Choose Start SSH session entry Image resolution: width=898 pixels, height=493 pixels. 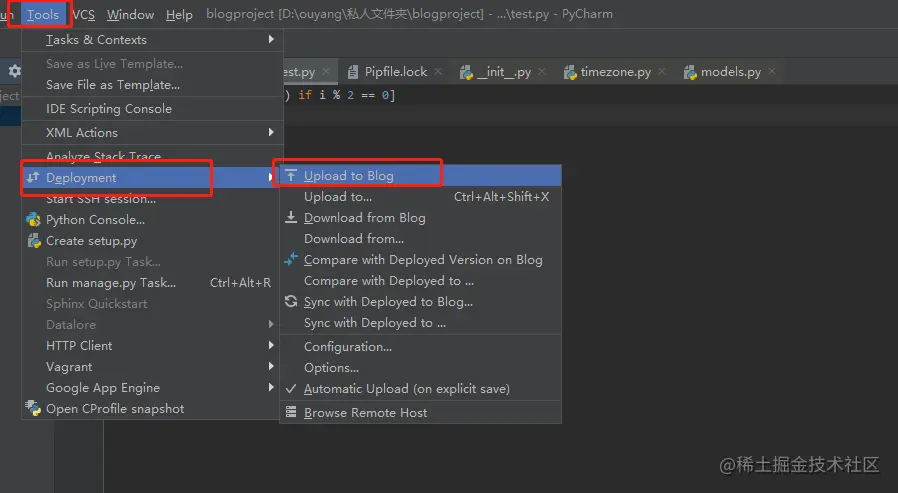pos(152,199)
